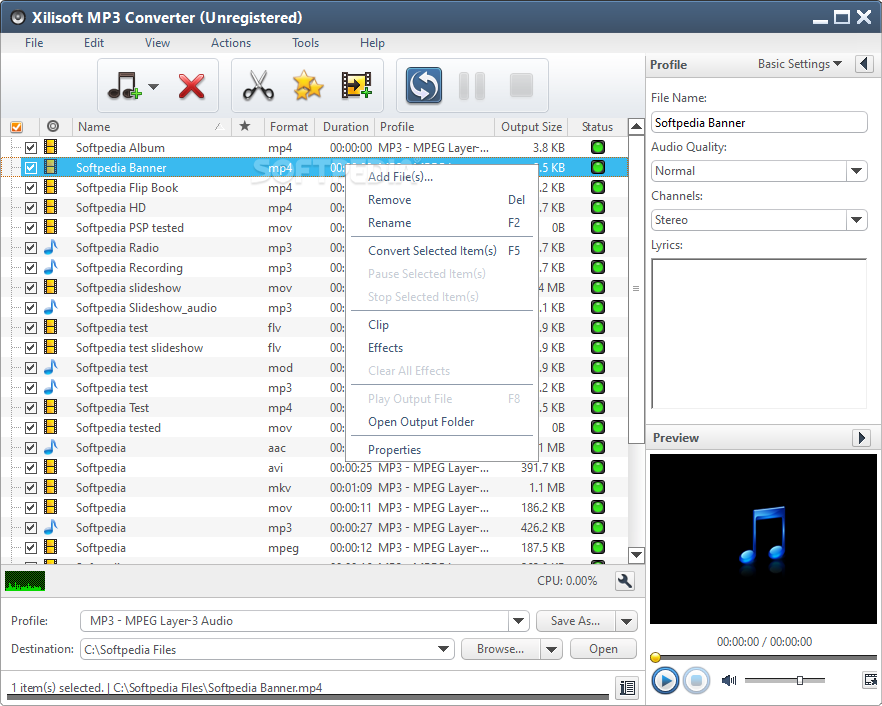Click the file list vertical scrollbar thumb
The width and height of the screenshot is (882, 706).
pos(636,289)
